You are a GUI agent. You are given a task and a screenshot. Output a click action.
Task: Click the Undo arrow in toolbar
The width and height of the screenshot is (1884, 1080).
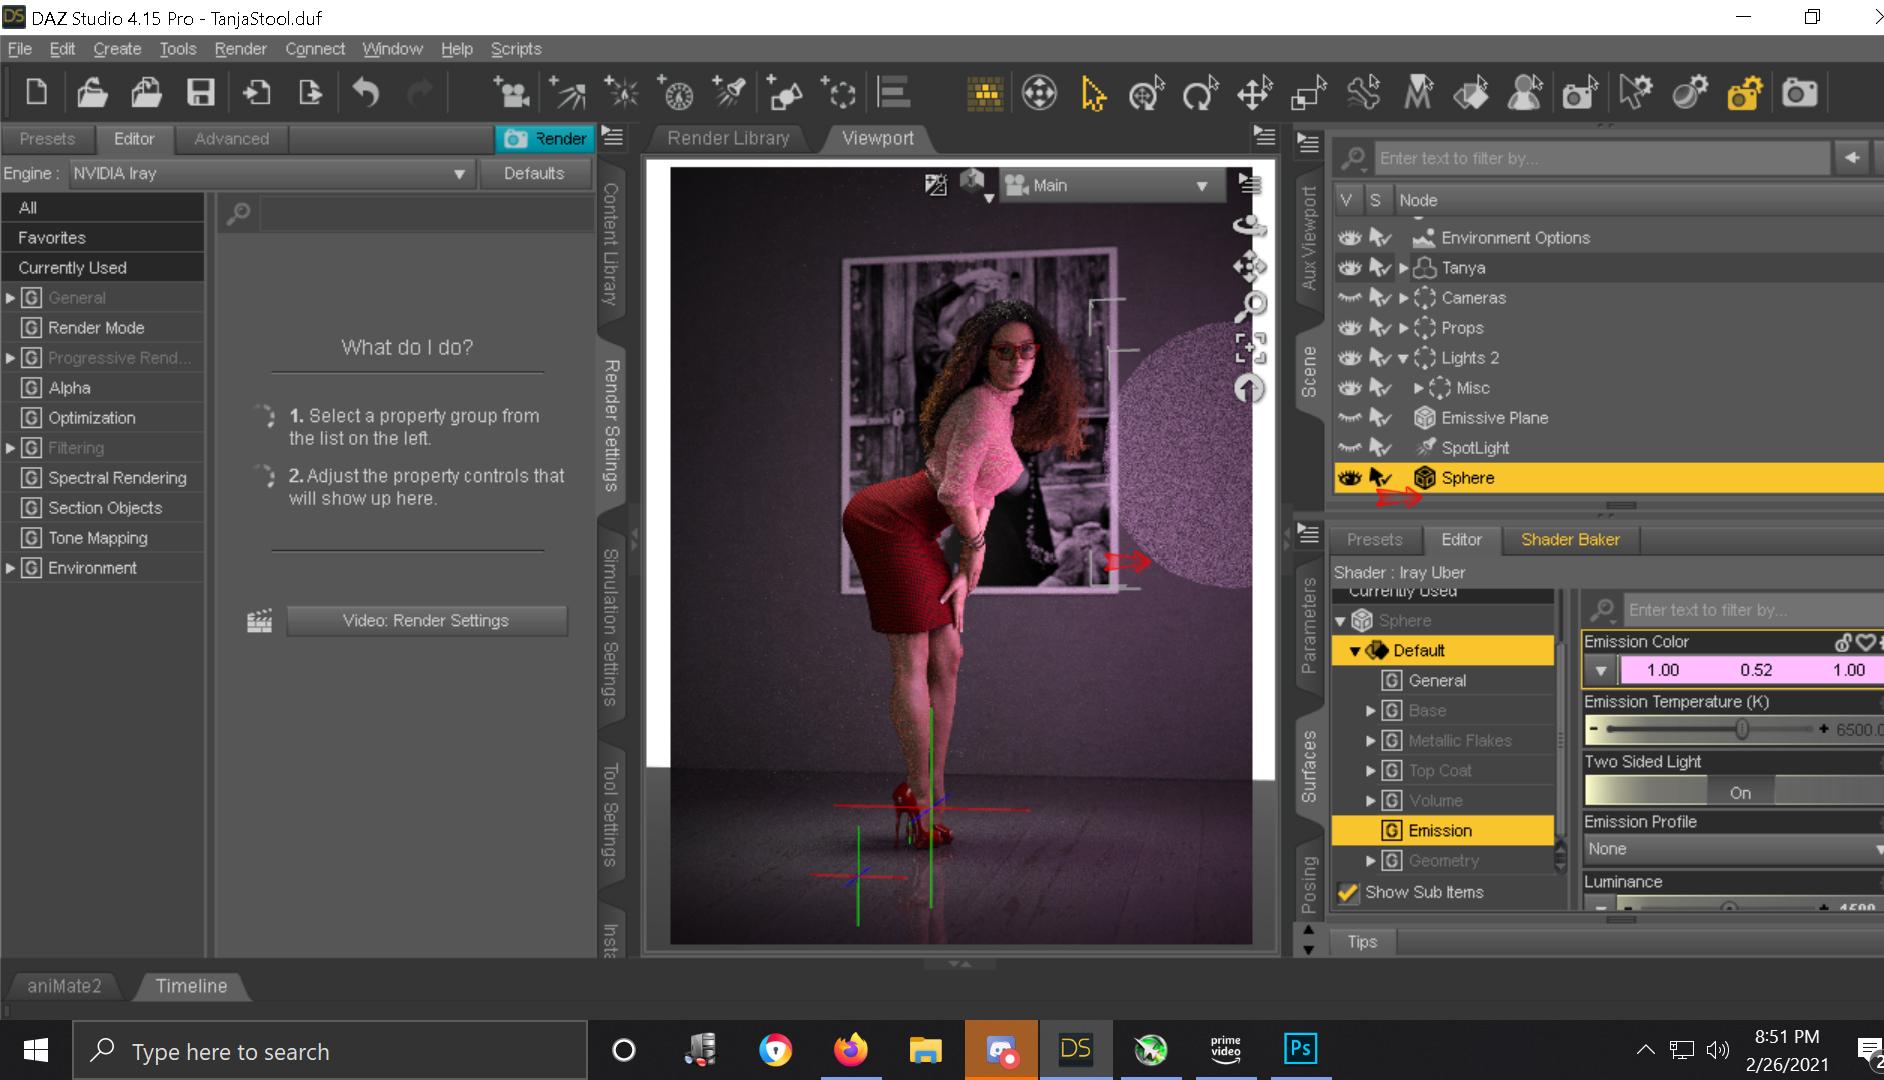click(x=366, y=93)
